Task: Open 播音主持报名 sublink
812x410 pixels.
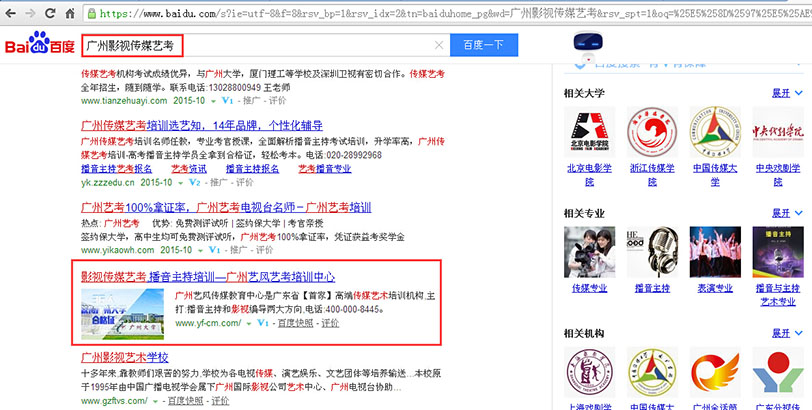Action: 252,169
